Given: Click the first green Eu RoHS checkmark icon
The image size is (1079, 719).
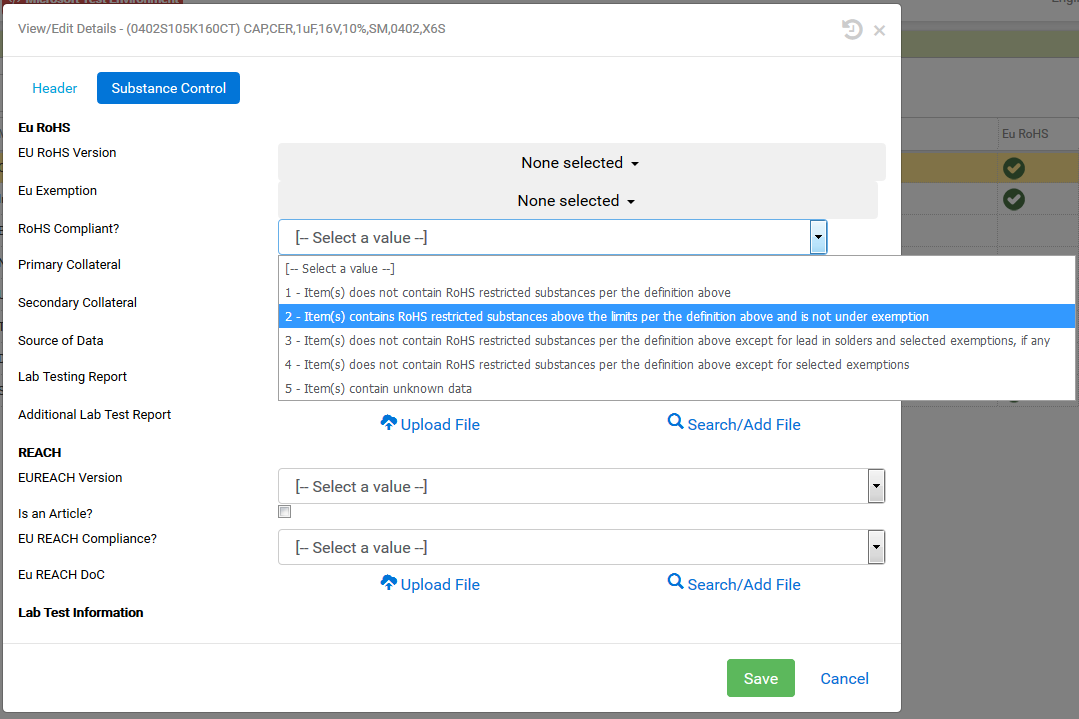Looking at the screenshot, I should pos(1014,169).
